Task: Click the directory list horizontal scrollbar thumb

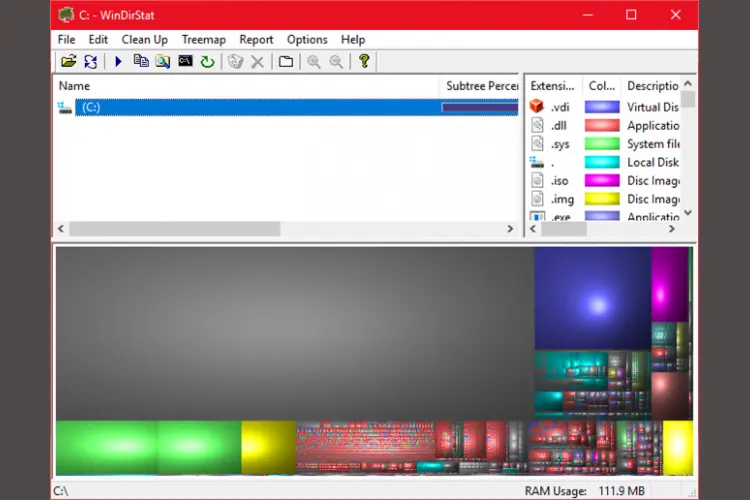Action: click(x=175, y=229)
